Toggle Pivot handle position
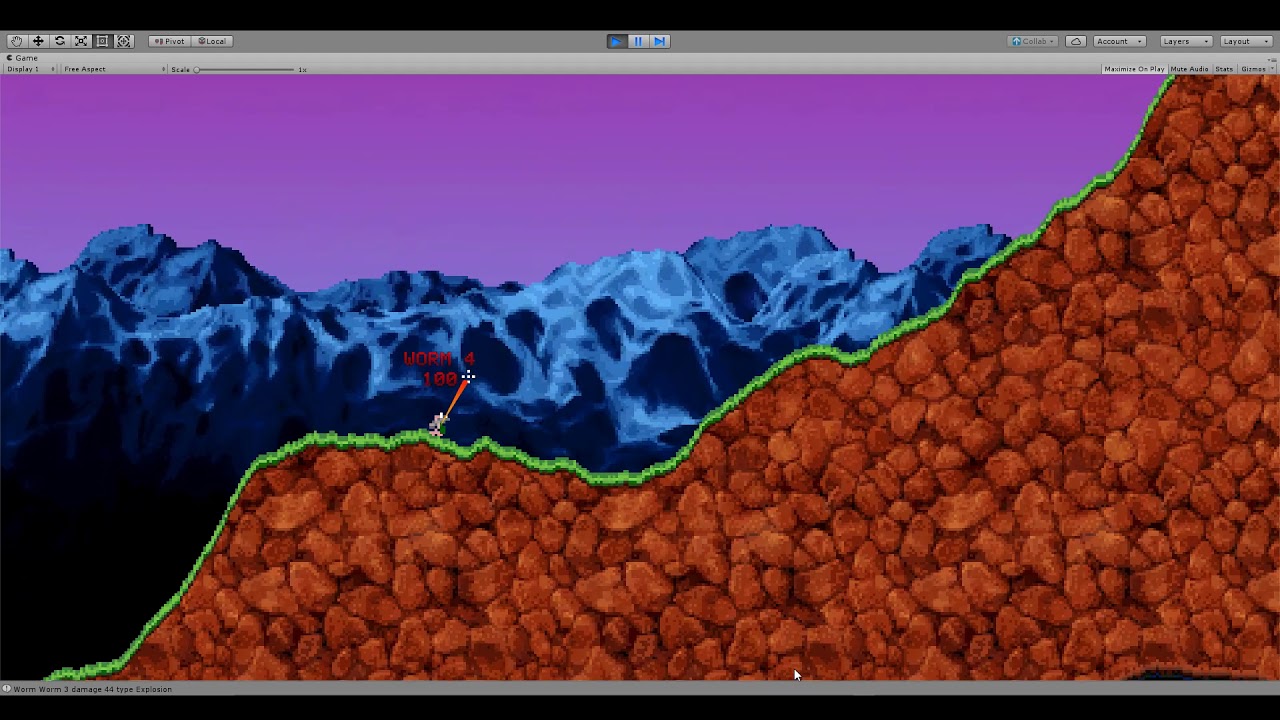 coord(170,41)
